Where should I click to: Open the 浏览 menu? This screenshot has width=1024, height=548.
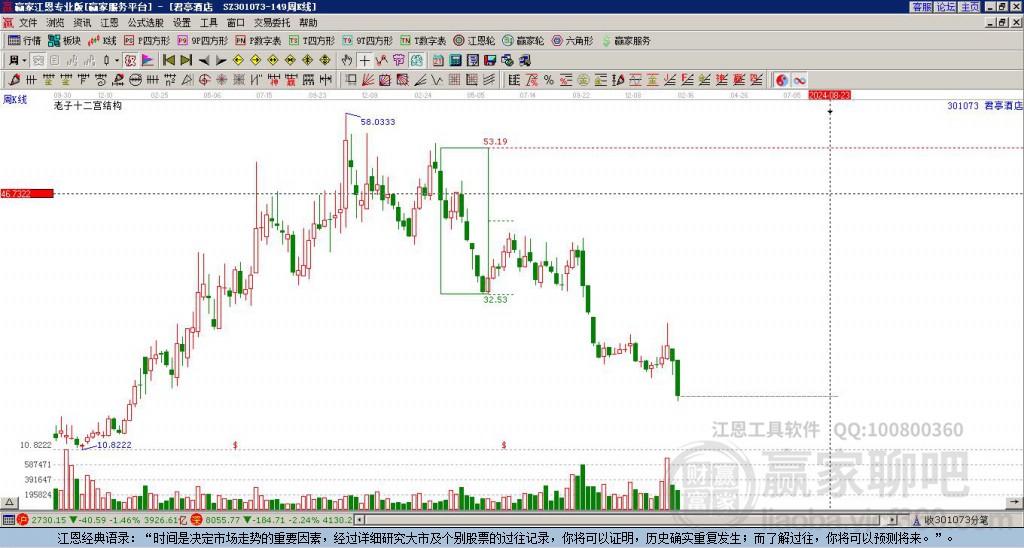tap(55, 23)
